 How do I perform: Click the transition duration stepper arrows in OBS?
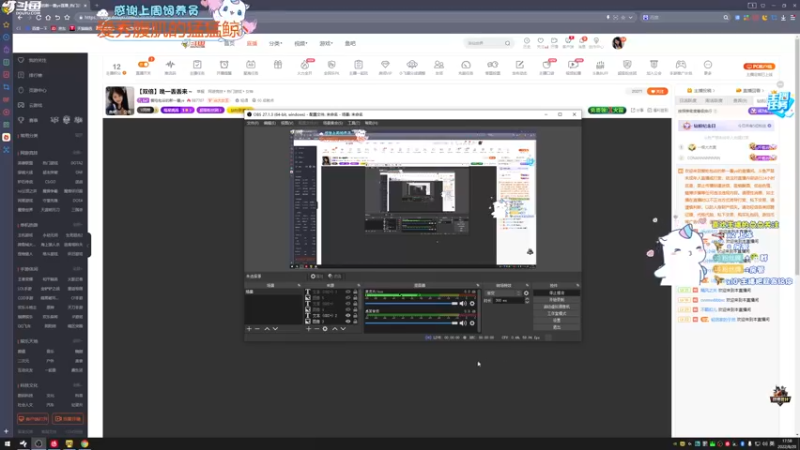(x=526, y=301)
